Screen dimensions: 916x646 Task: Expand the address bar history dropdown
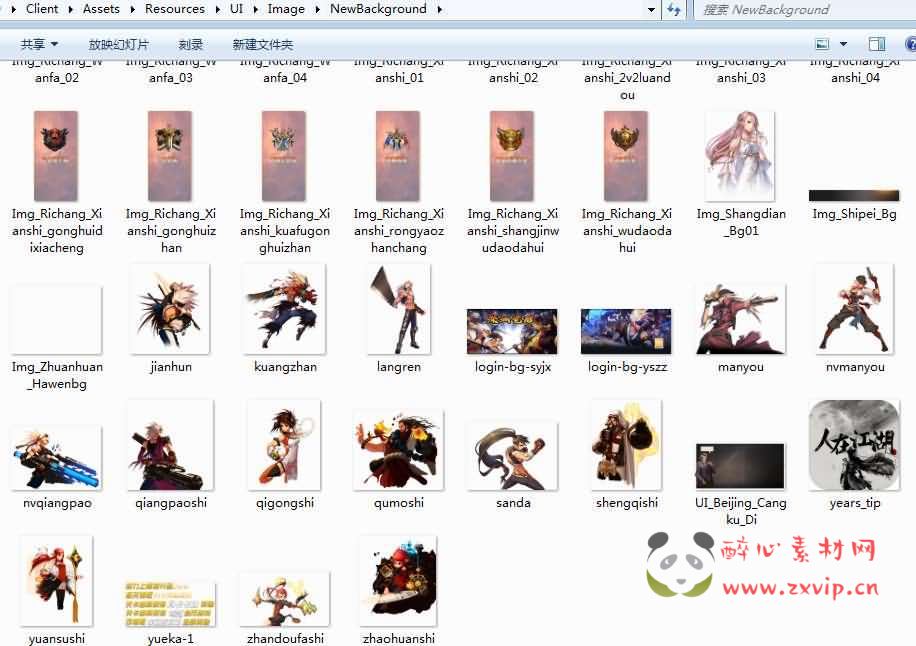click(652, 10)
